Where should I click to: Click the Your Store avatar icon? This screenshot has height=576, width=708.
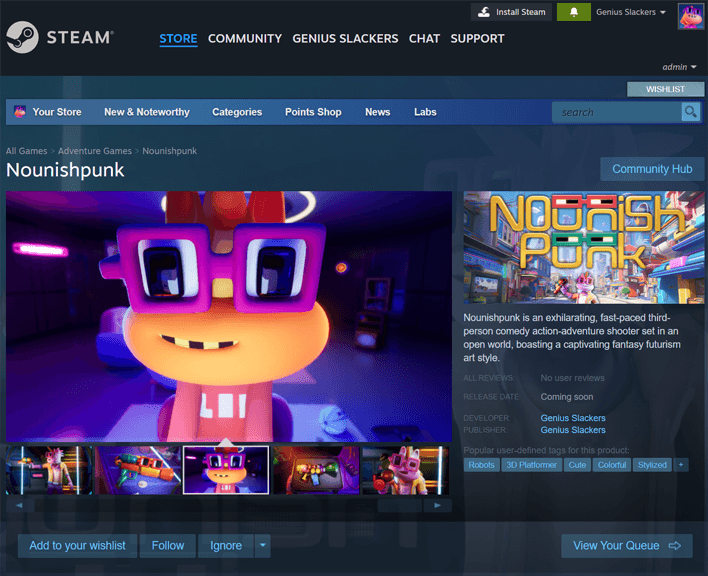click(x=20, y=112)
